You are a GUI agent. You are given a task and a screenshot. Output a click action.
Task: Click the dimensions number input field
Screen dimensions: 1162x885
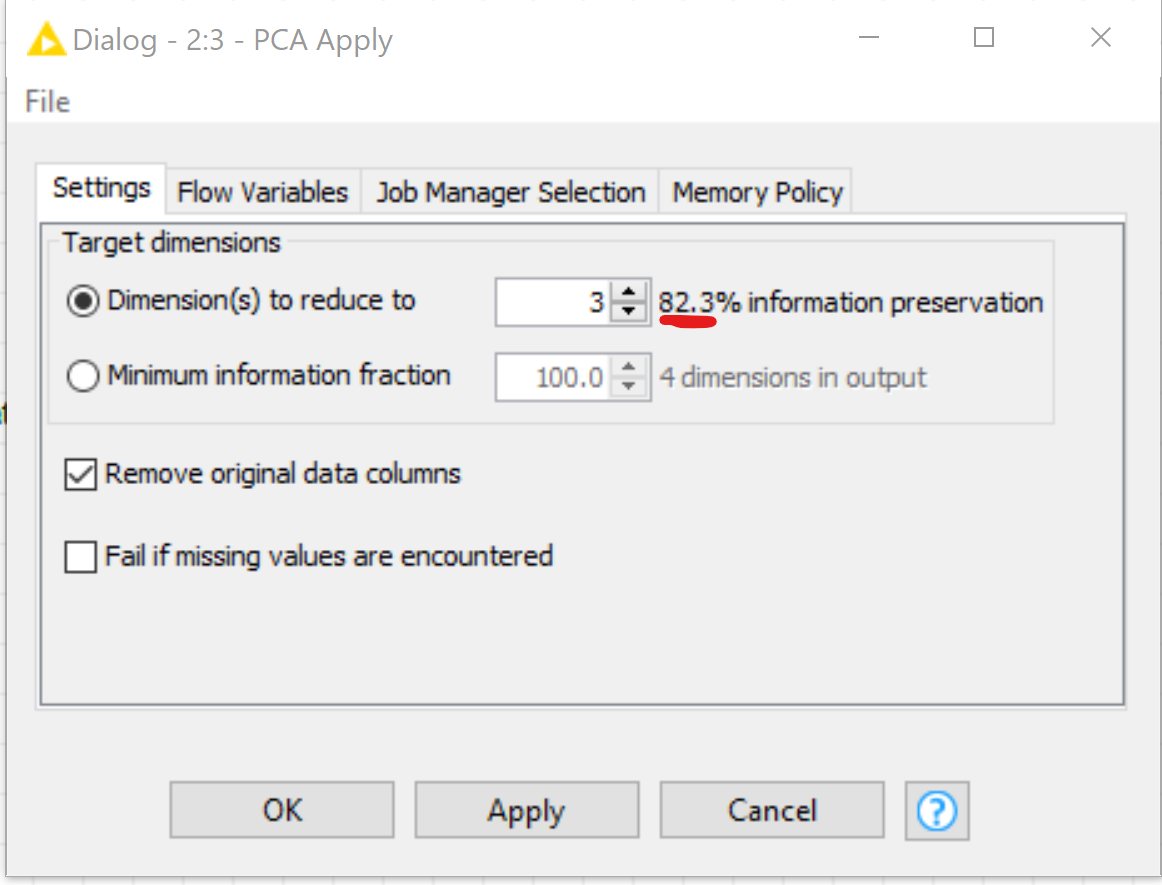[x=553, y=302]
